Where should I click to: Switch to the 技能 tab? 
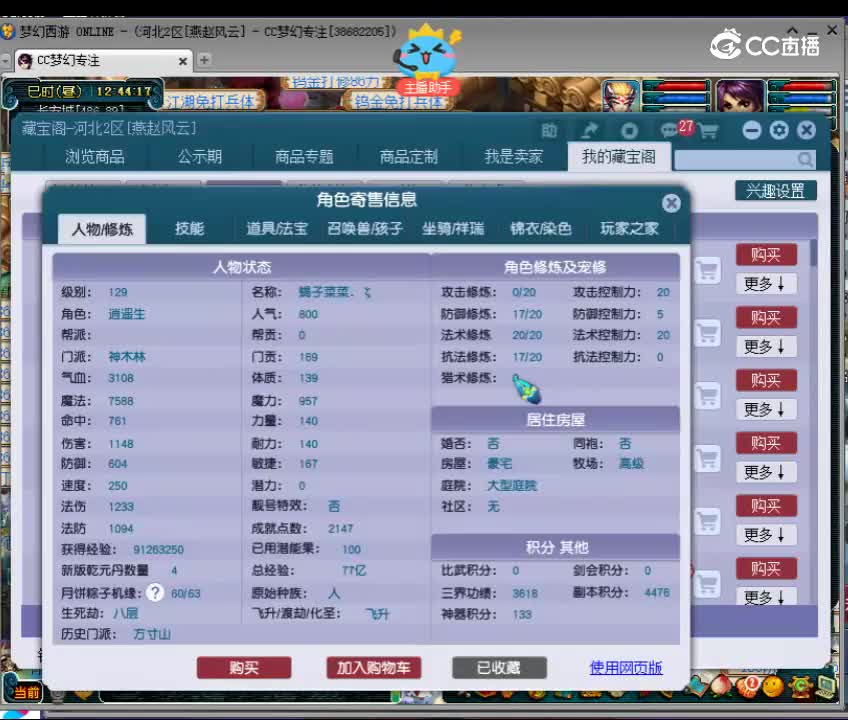coord(189,229)
